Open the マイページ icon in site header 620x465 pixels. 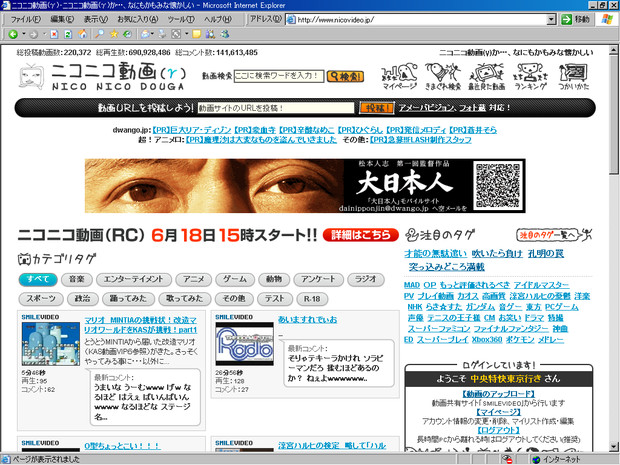click(399, 76)
